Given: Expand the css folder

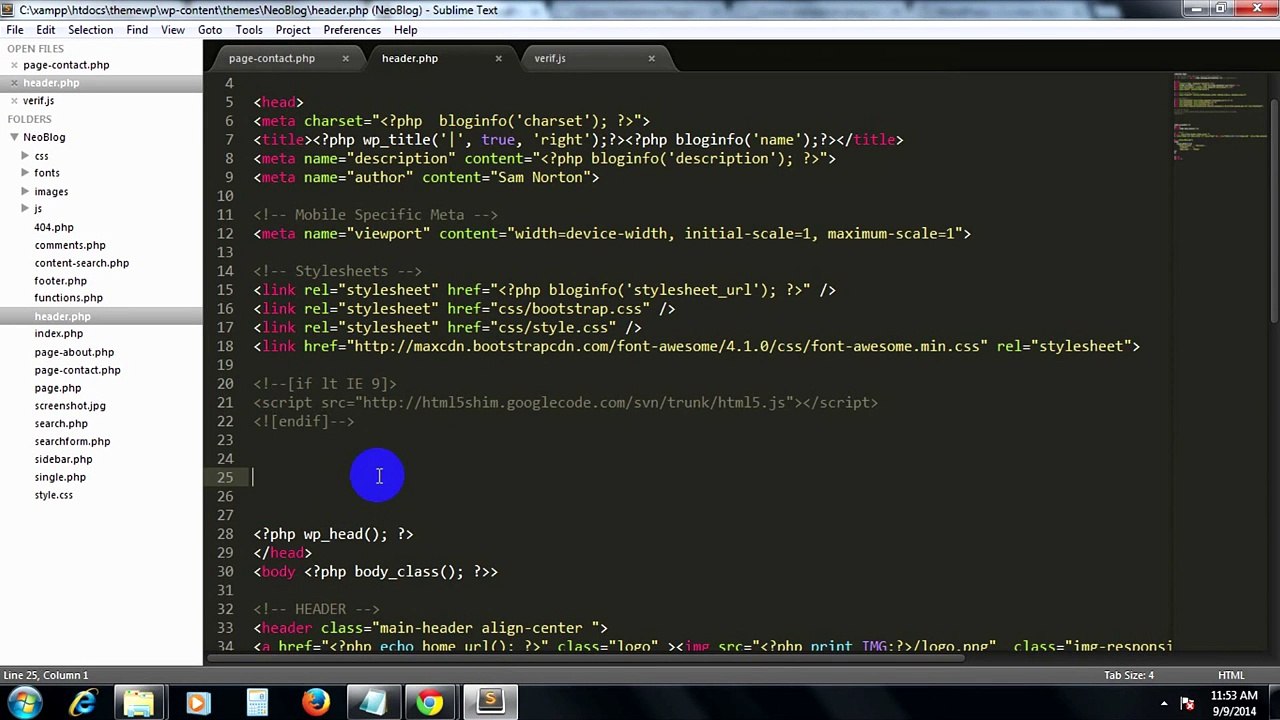Looking at the screenshot, I should tap(25, 155).
